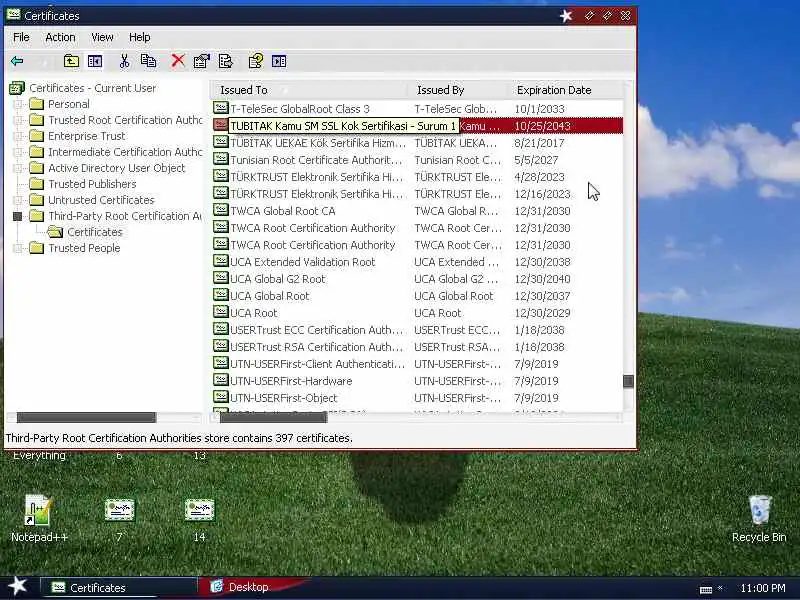The image size is (800, 600).
Task: Click the Cut scissors toolbar icon
Action: 124,61
